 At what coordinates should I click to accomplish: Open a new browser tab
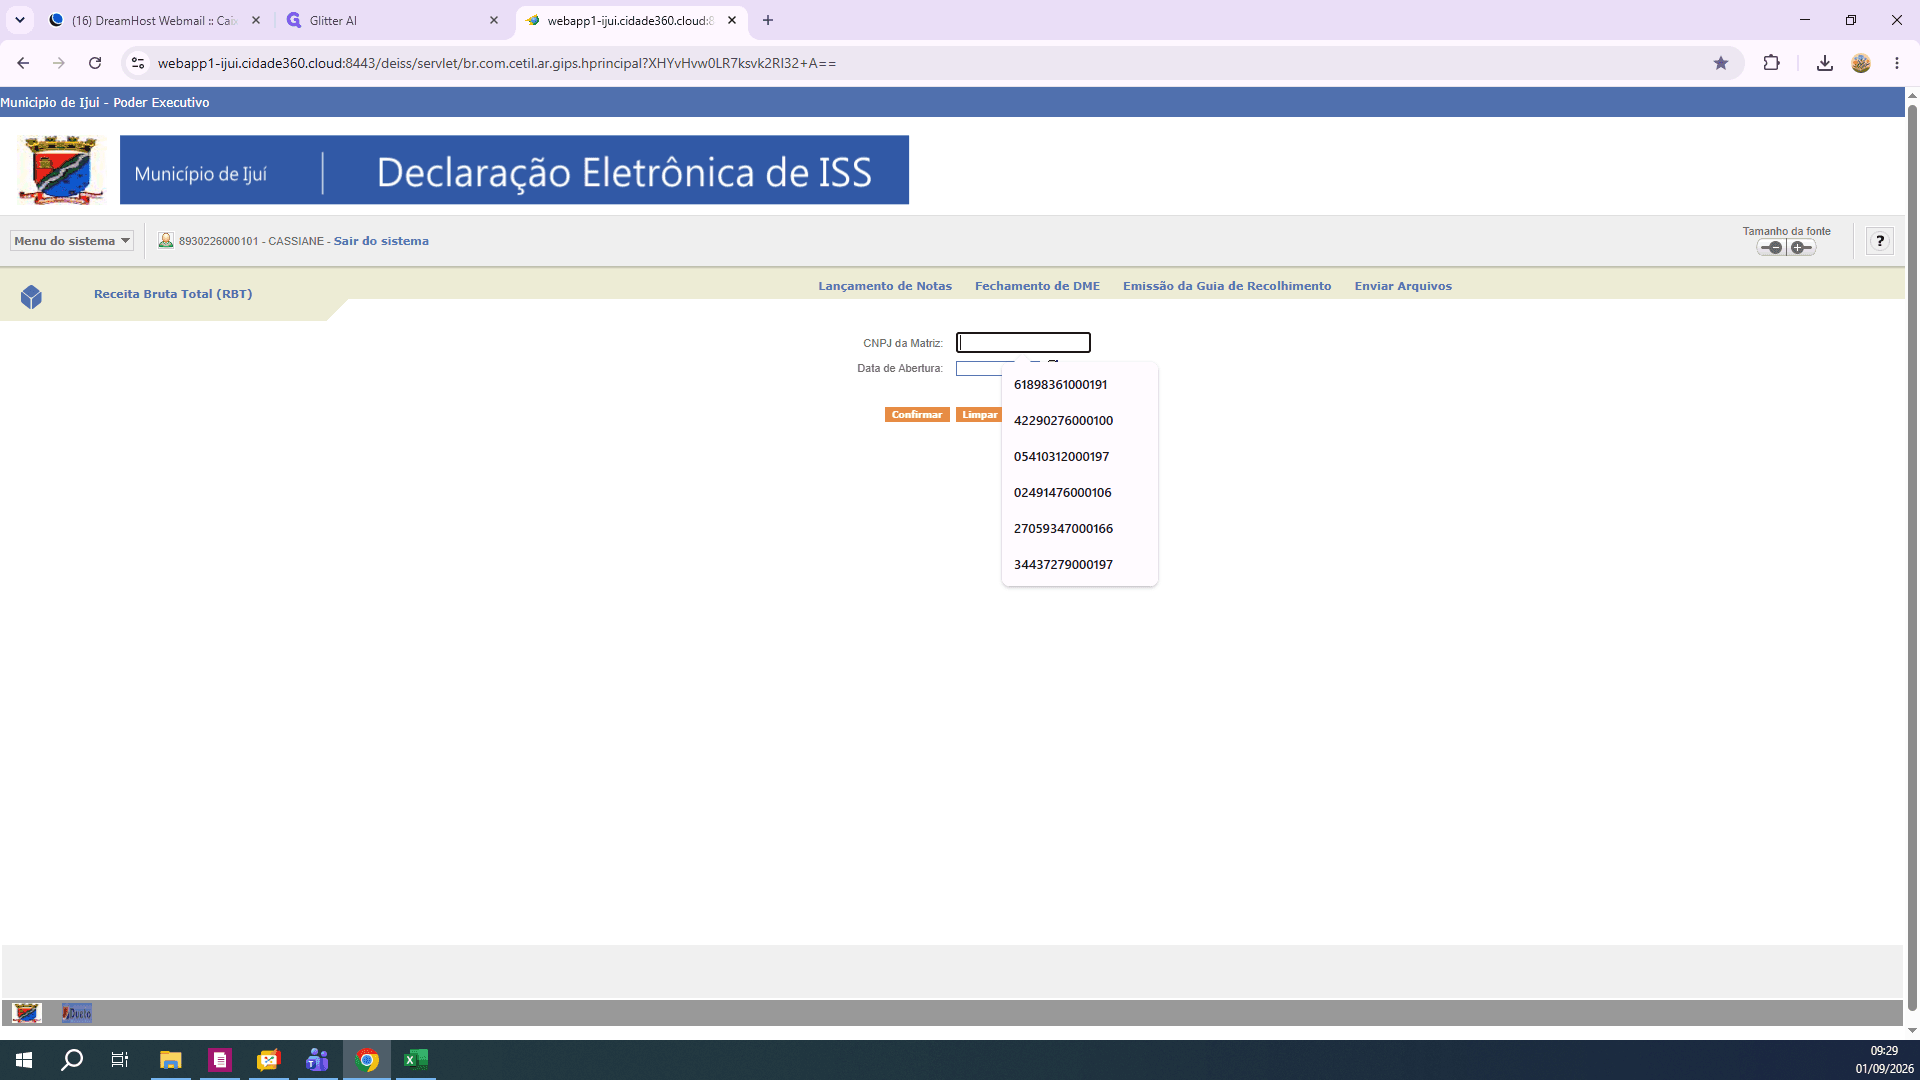(768, 20)
